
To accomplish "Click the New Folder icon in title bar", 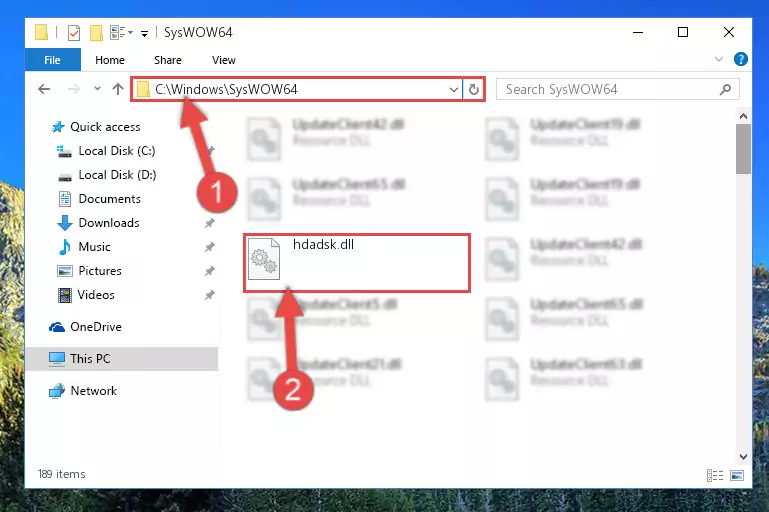I will (x=96, y=33).
